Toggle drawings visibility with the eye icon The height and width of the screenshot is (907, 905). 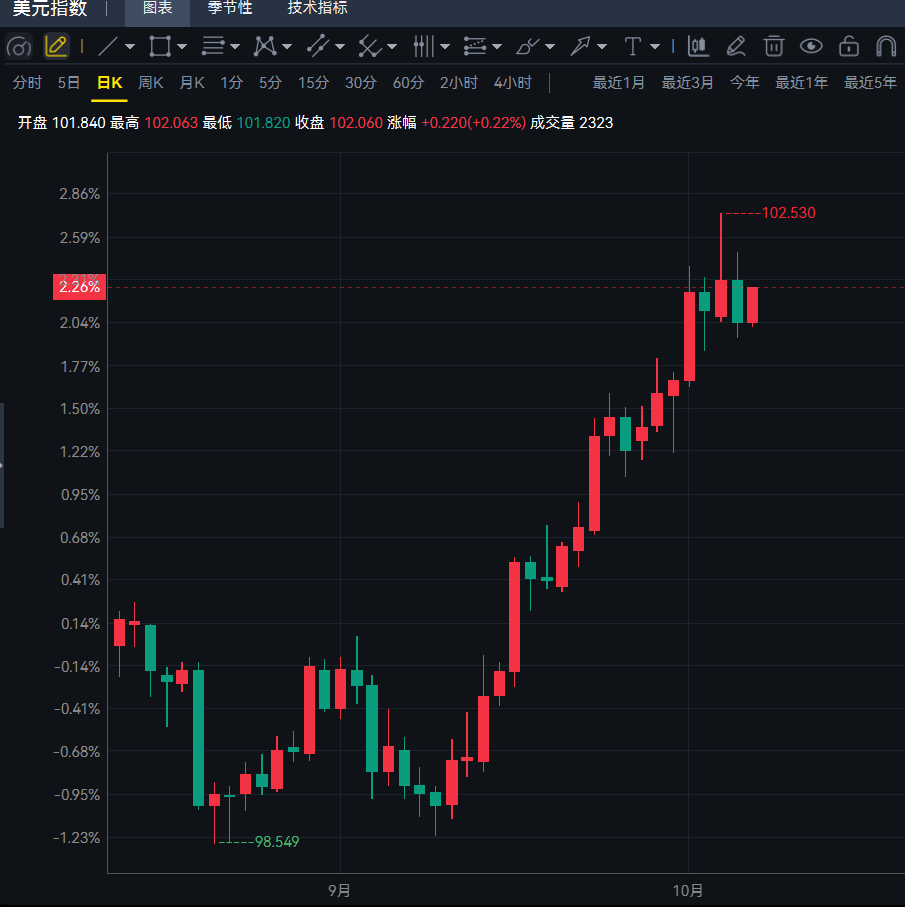pyautogui.click(x=811, y=46)
